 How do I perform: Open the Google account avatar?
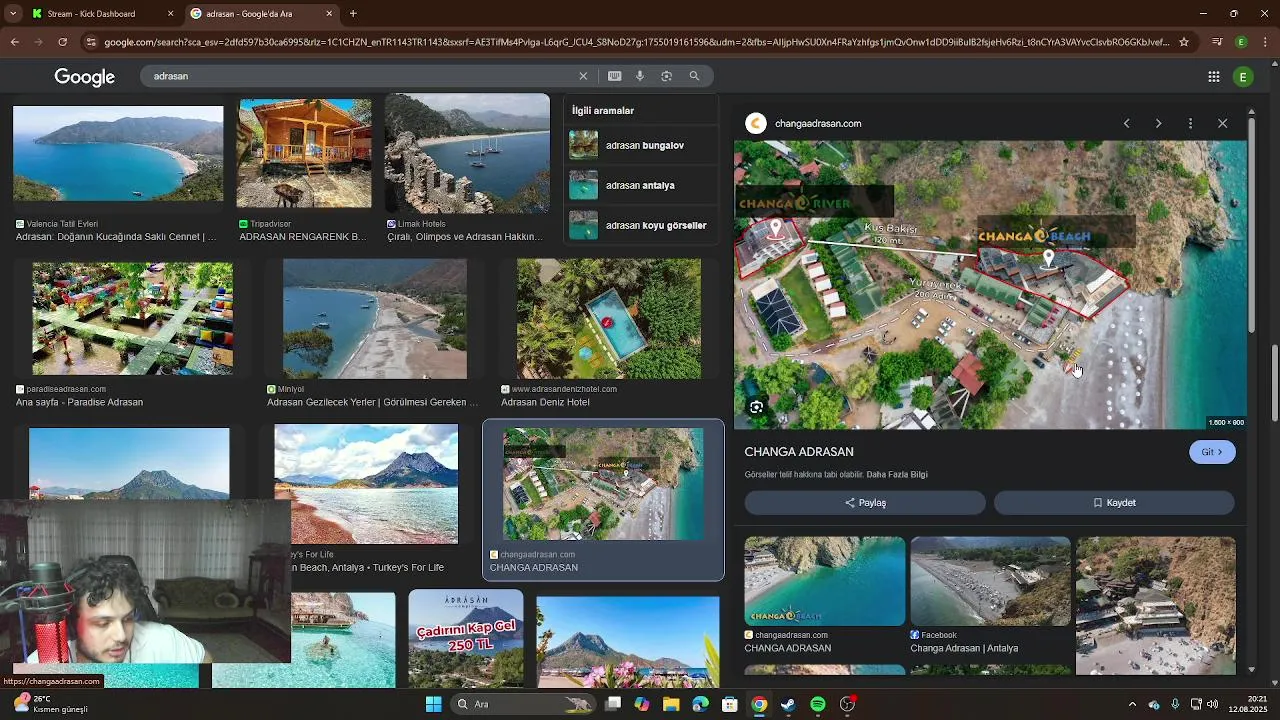click(1244, 76)
